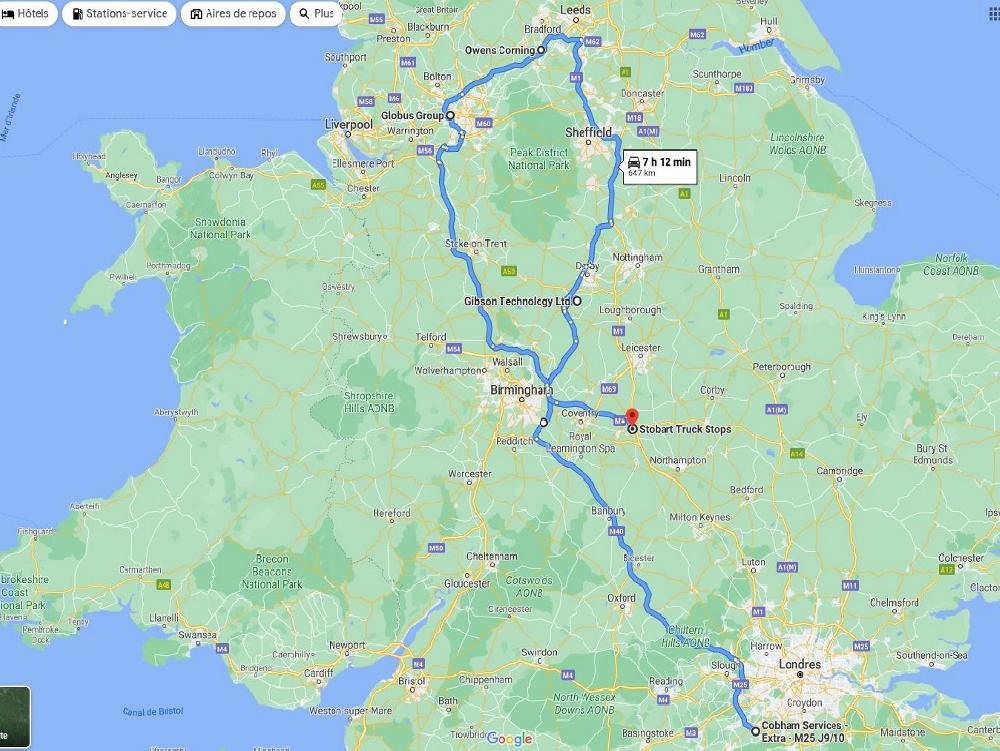Switch to satellite layer thumbnail

coord(14,717)
